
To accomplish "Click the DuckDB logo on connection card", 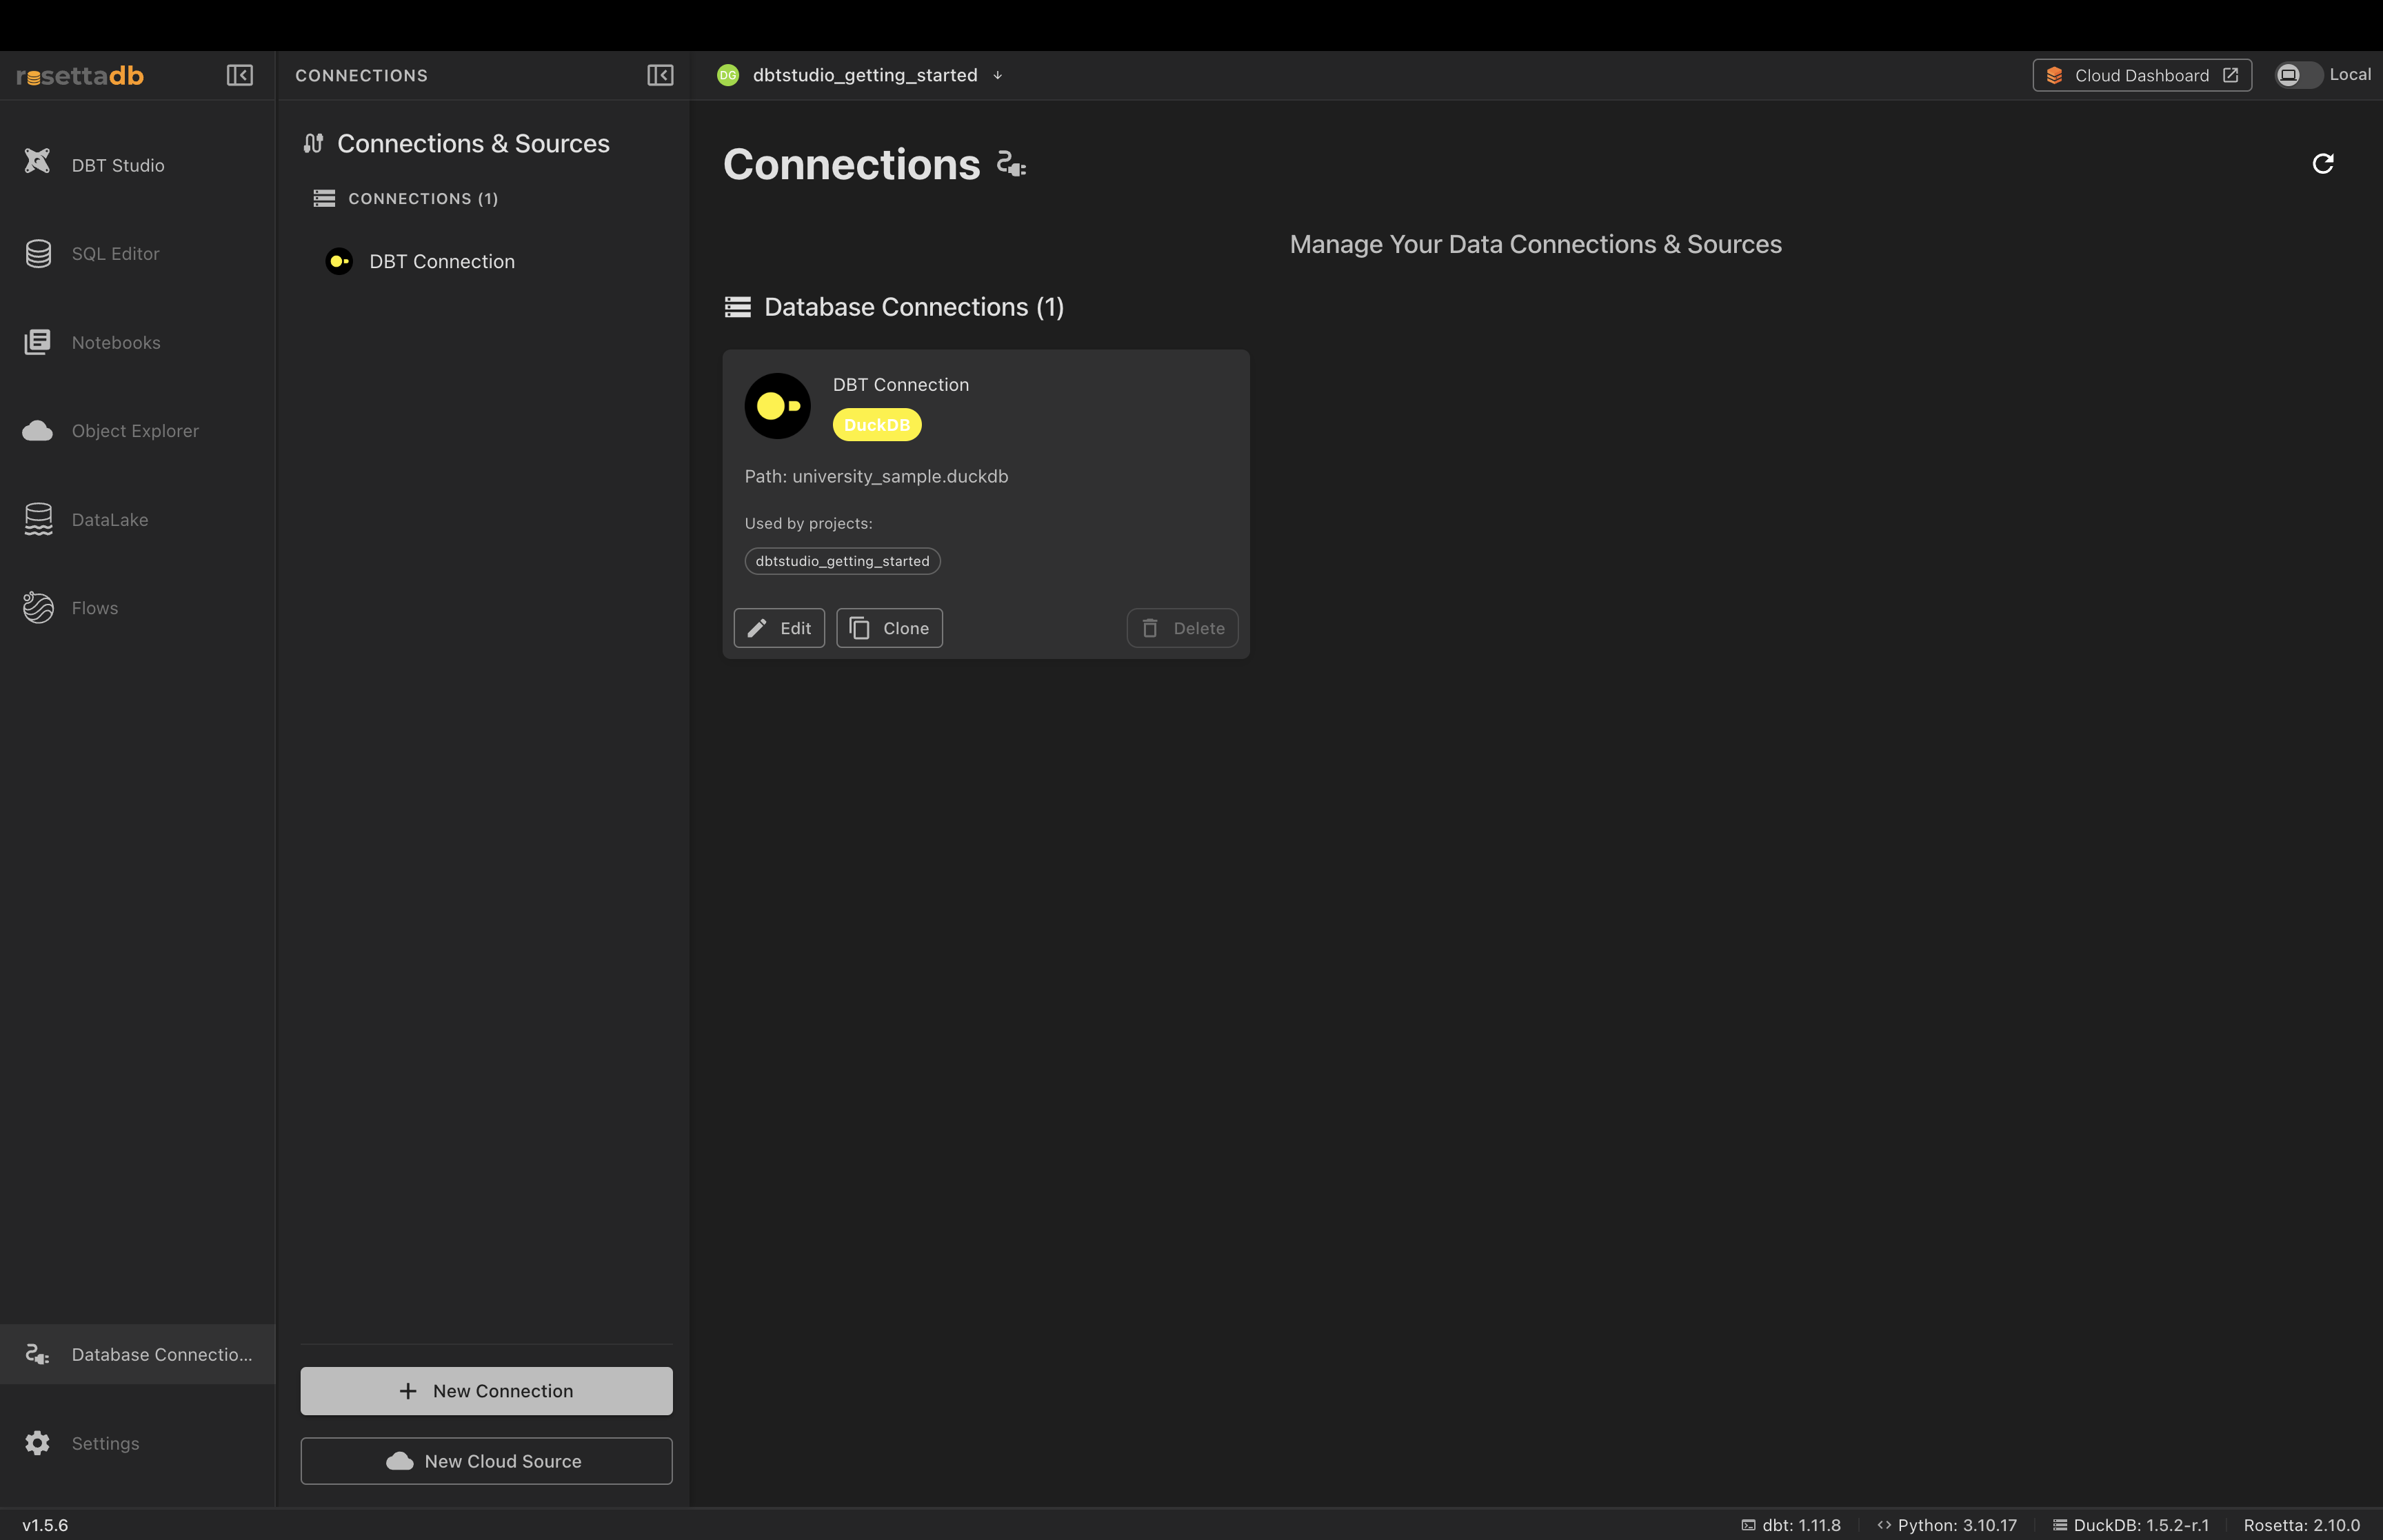I will click(x=778, y=406).
